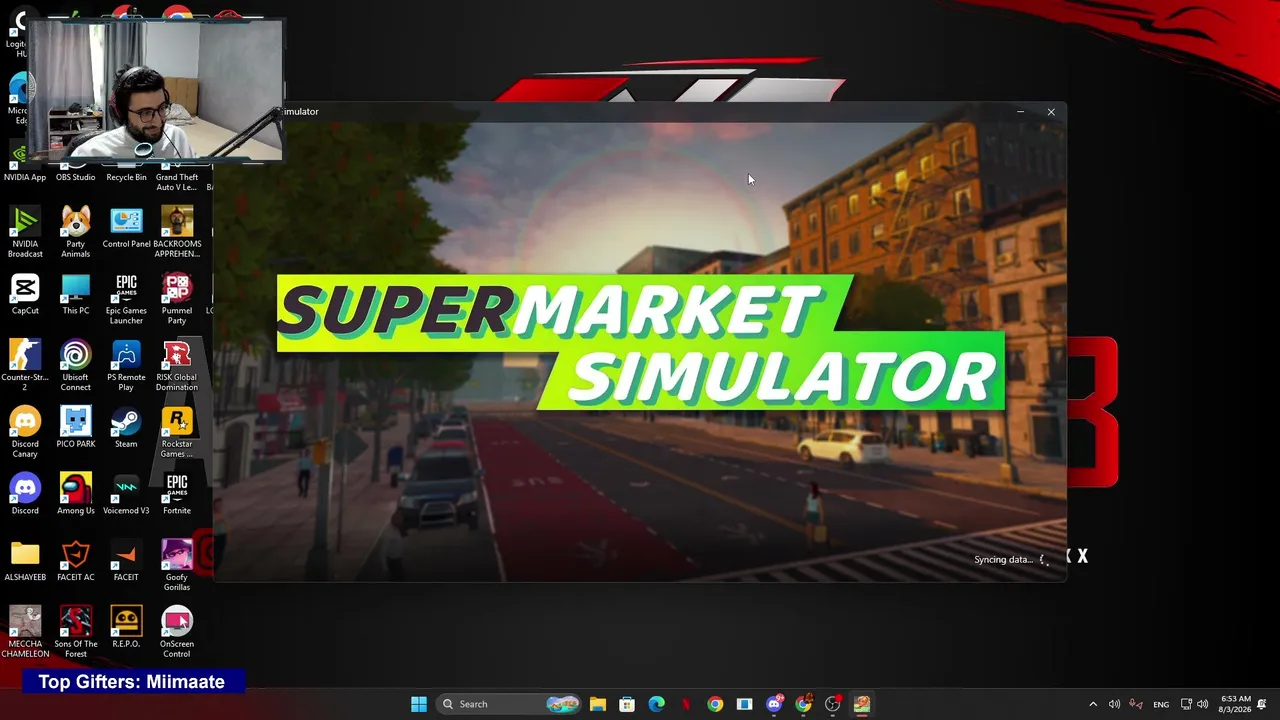Select the Among Us desktop shortcut

[x=75, y=495]
